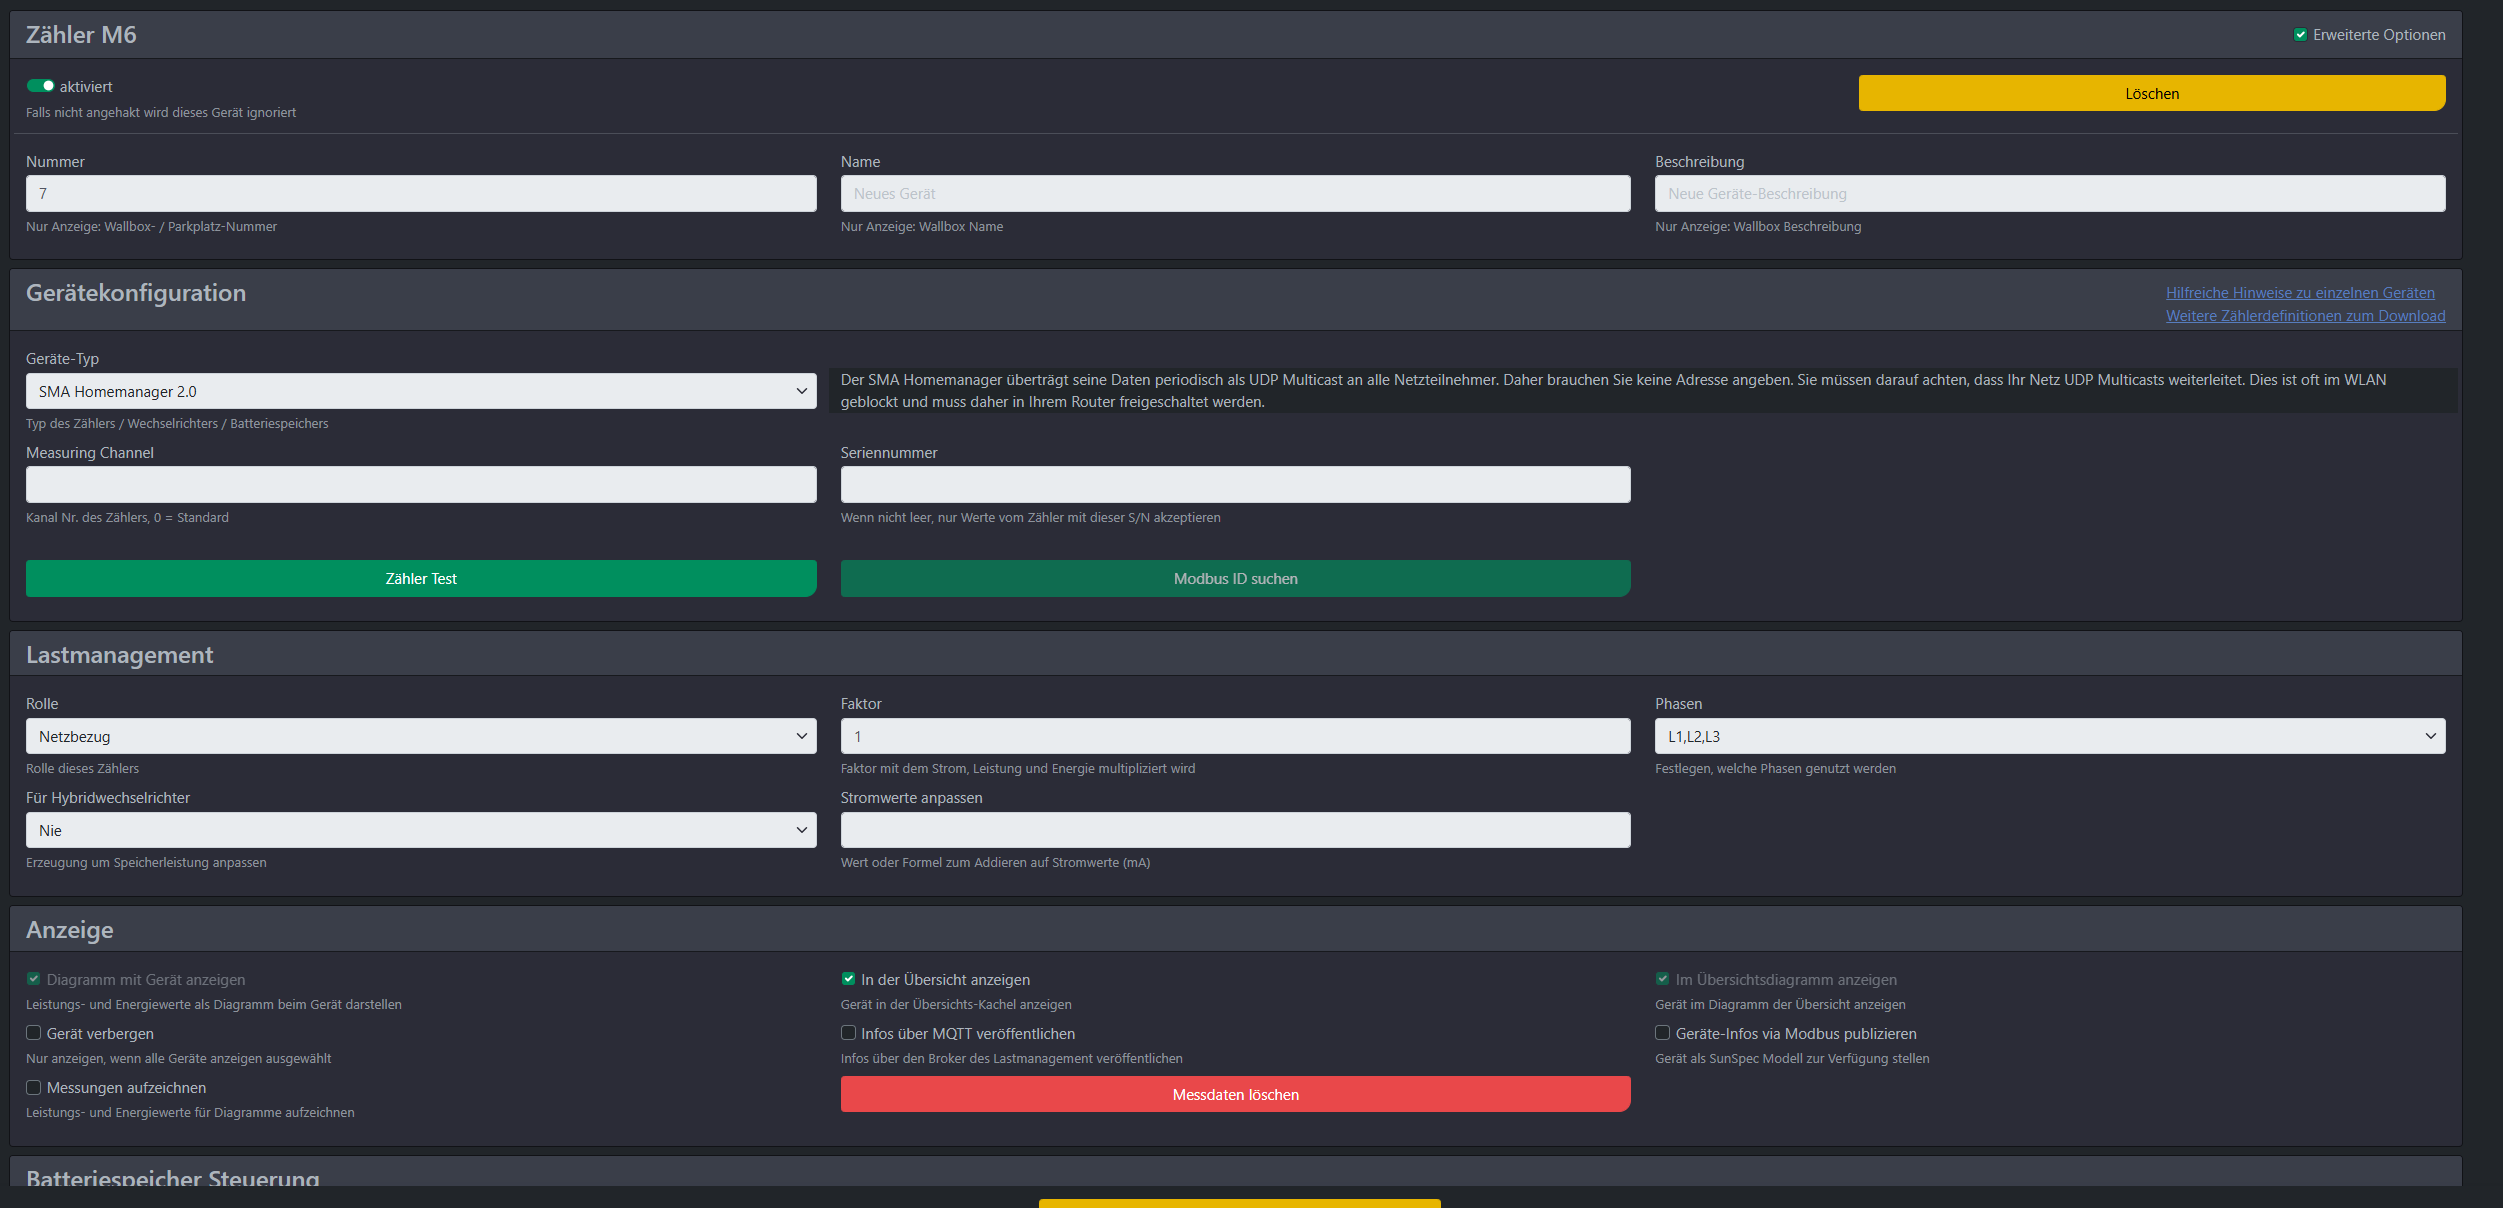The width and height of the screenshot is (2503, 1208).
Task: Open Weitere Zählerdefinitionen zum Download link
Action: pos(2305,316)
